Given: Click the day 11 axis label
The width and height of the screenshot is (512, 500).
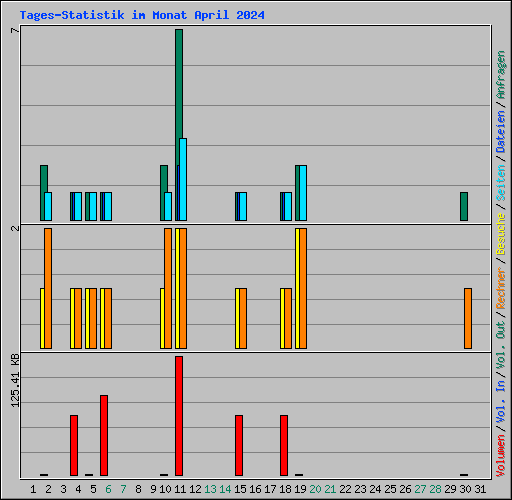Looking at the screenshot, I should click(180, 489).
